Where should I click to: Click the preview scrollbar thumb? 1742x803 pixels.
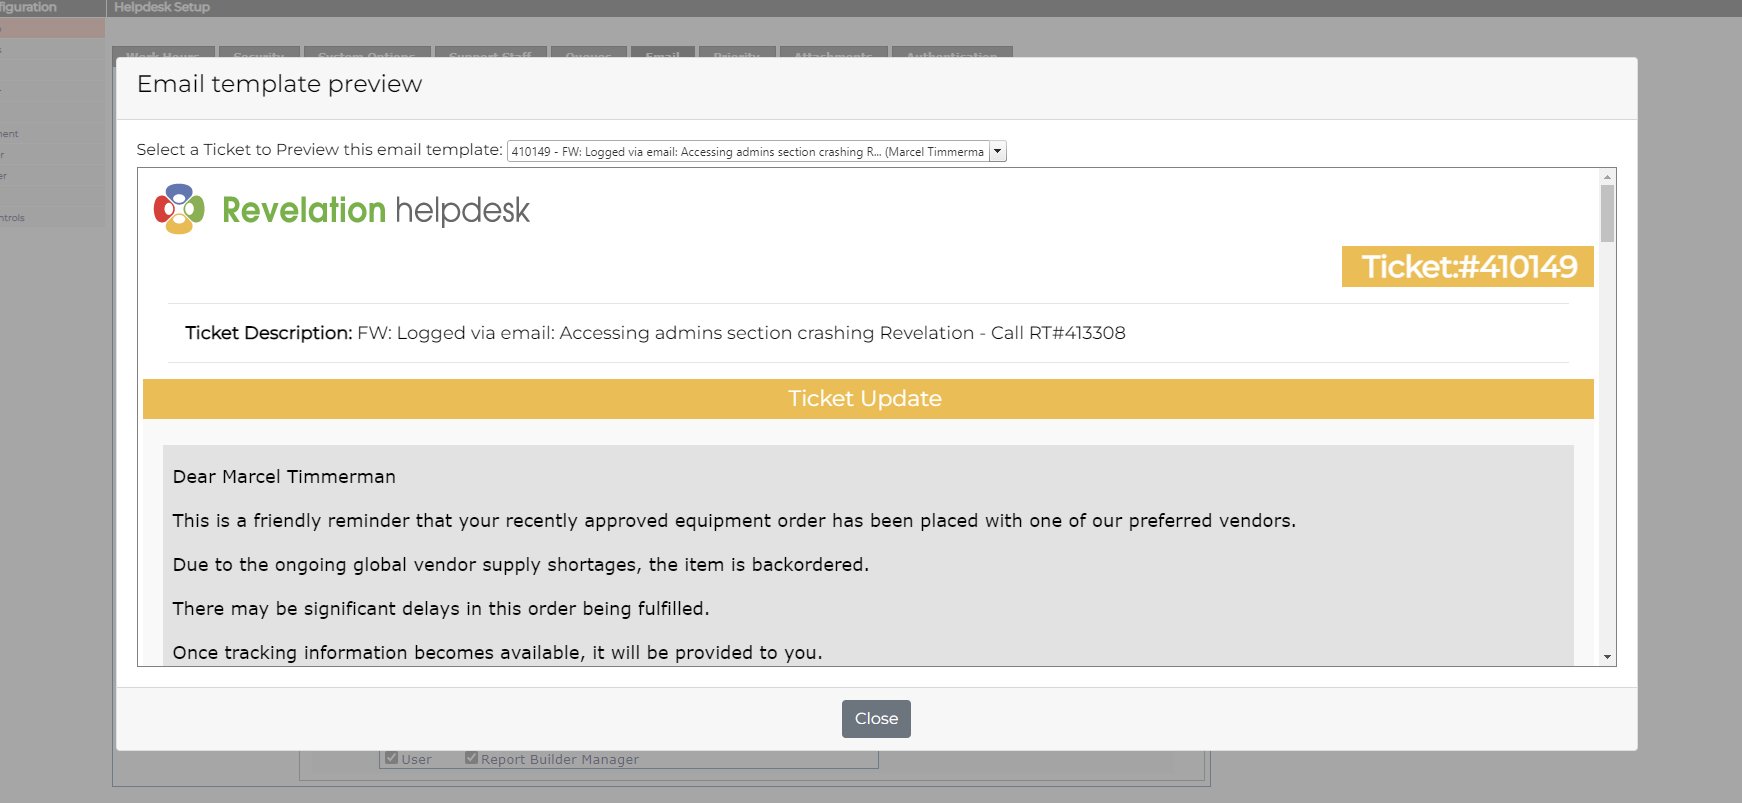[1607, 213]
